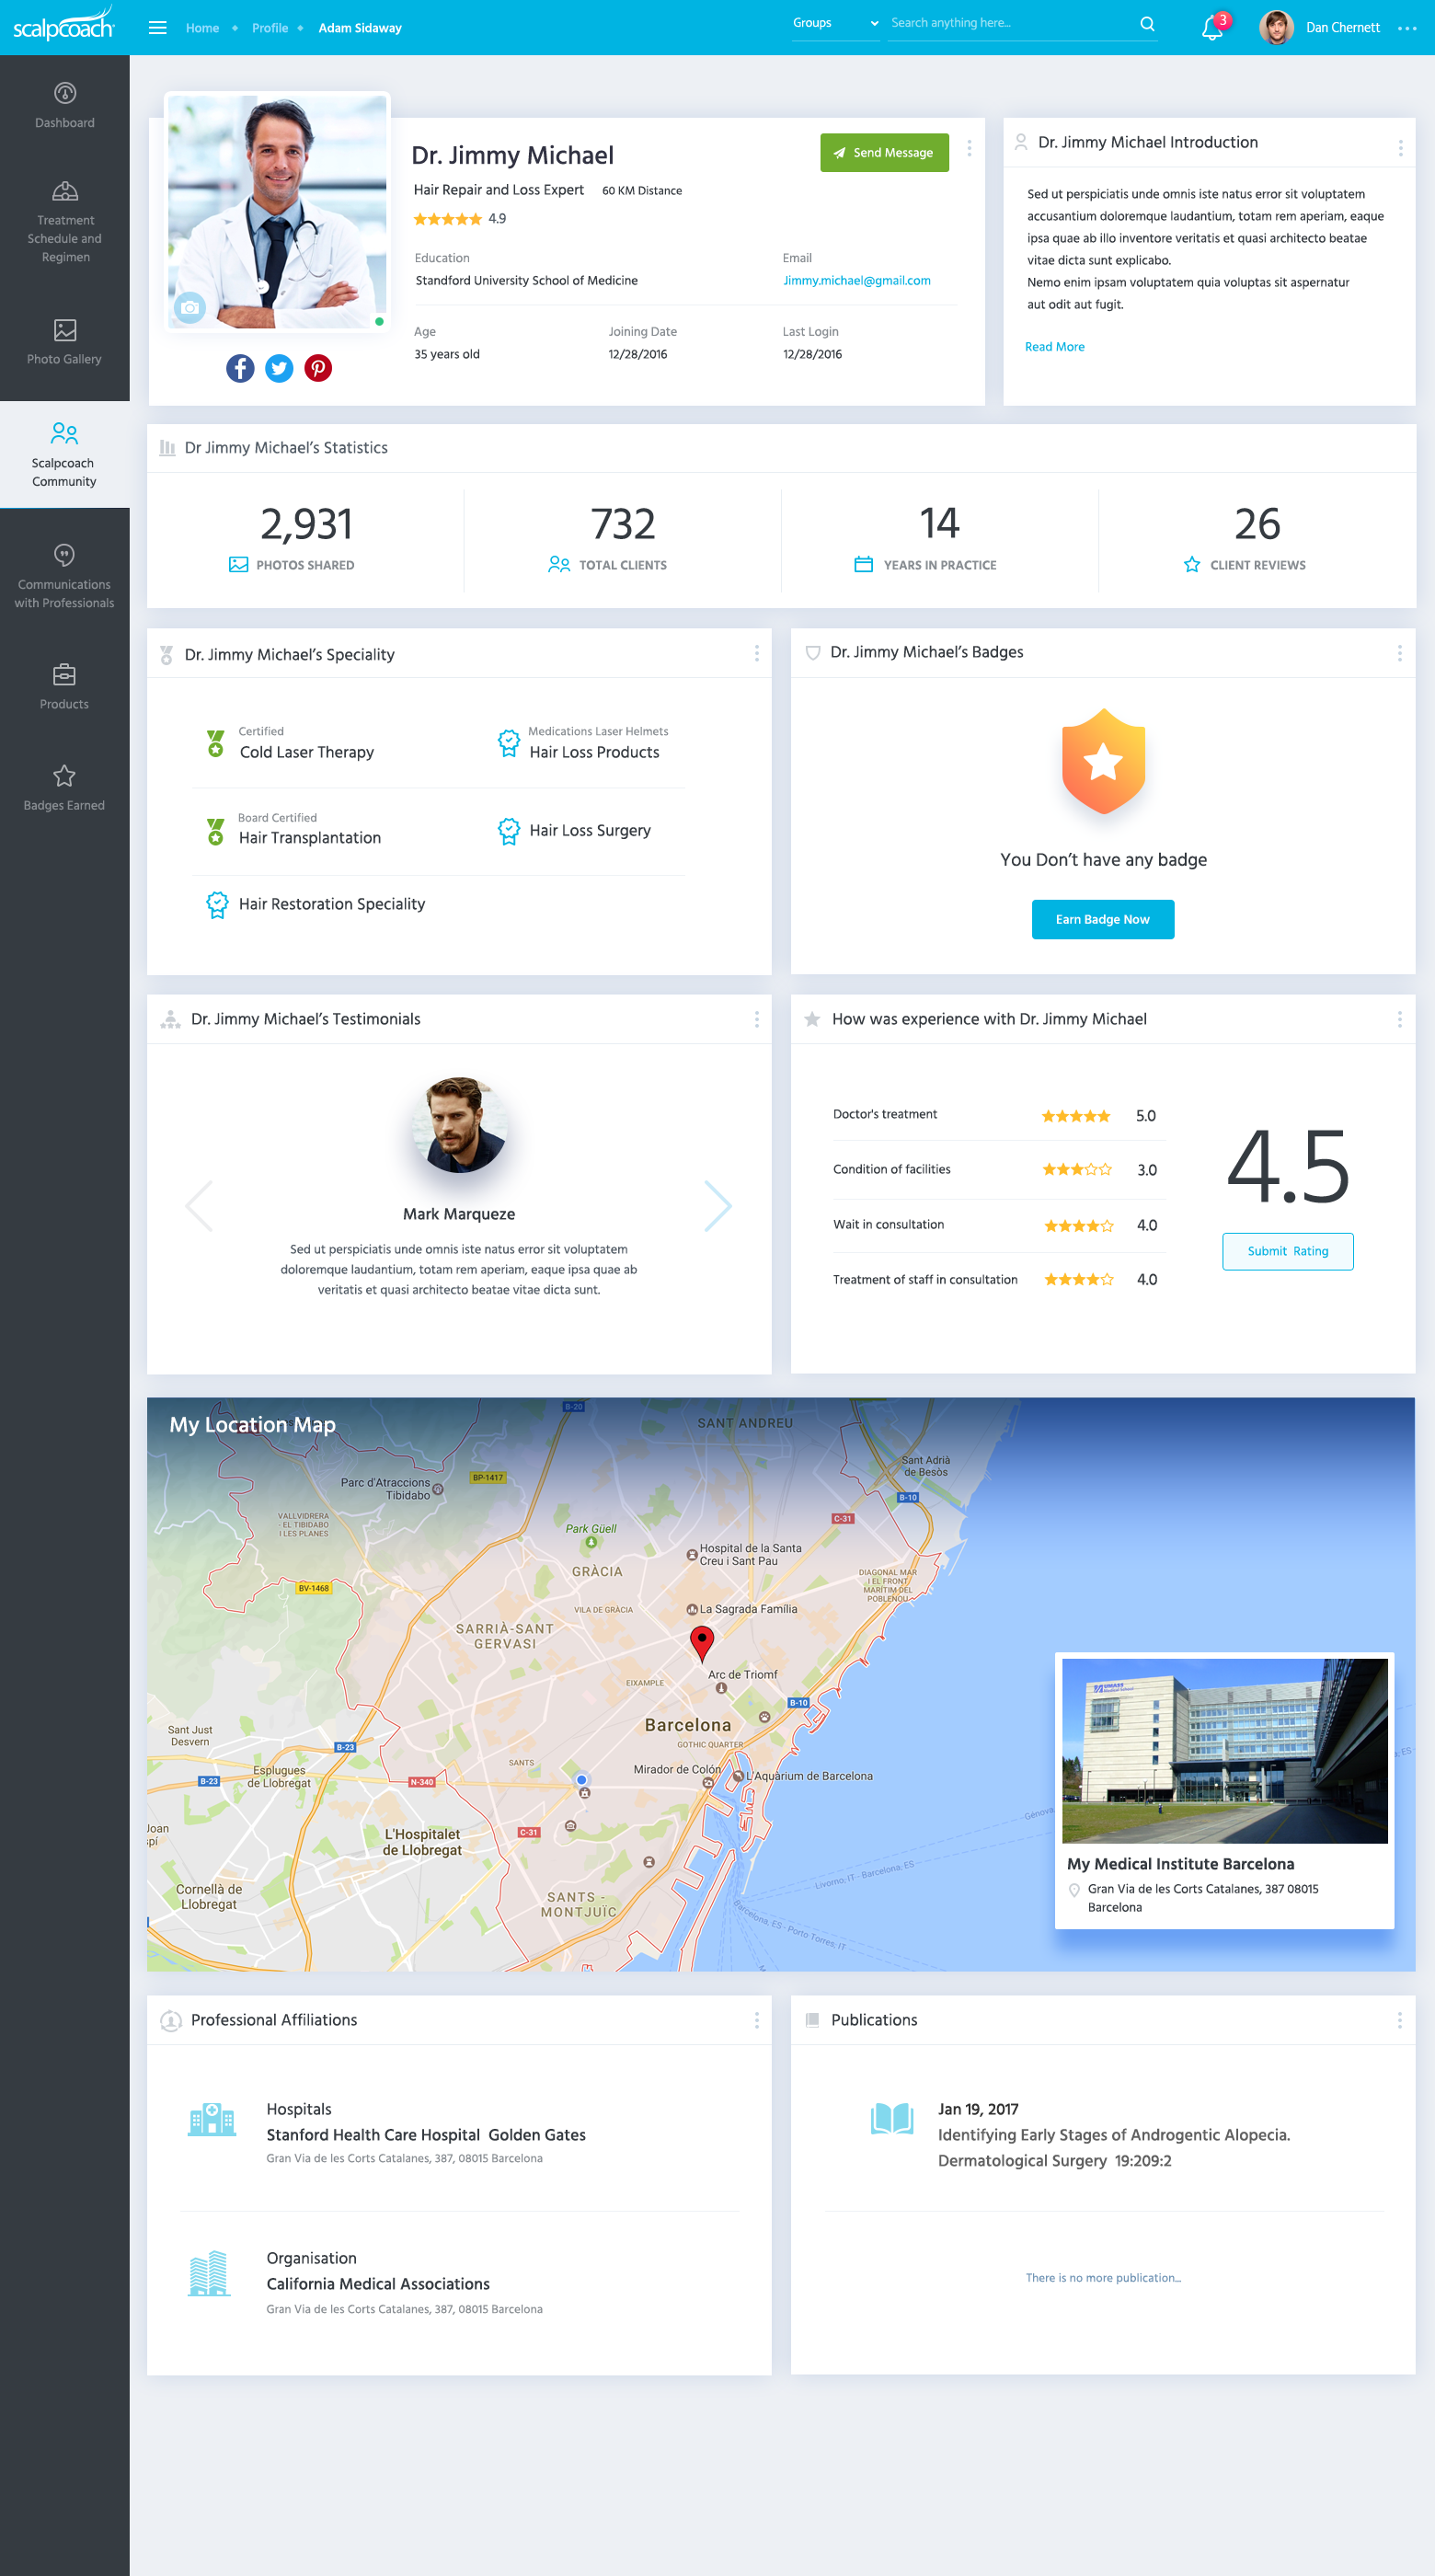The height and width of the screenshot is (2576, 1435).
Task: Open options menu on Speciality card
Action: coord(756,653)
